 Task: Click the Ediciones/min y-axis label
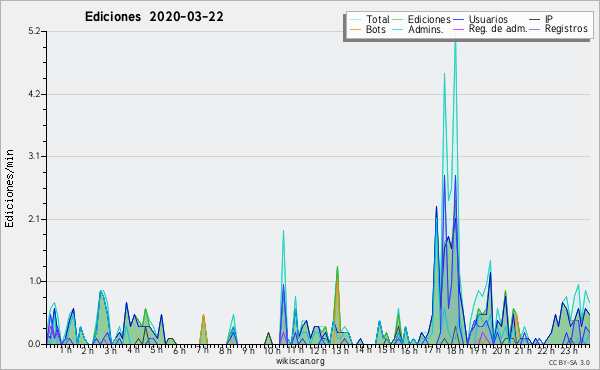click(x=9, y=188)
